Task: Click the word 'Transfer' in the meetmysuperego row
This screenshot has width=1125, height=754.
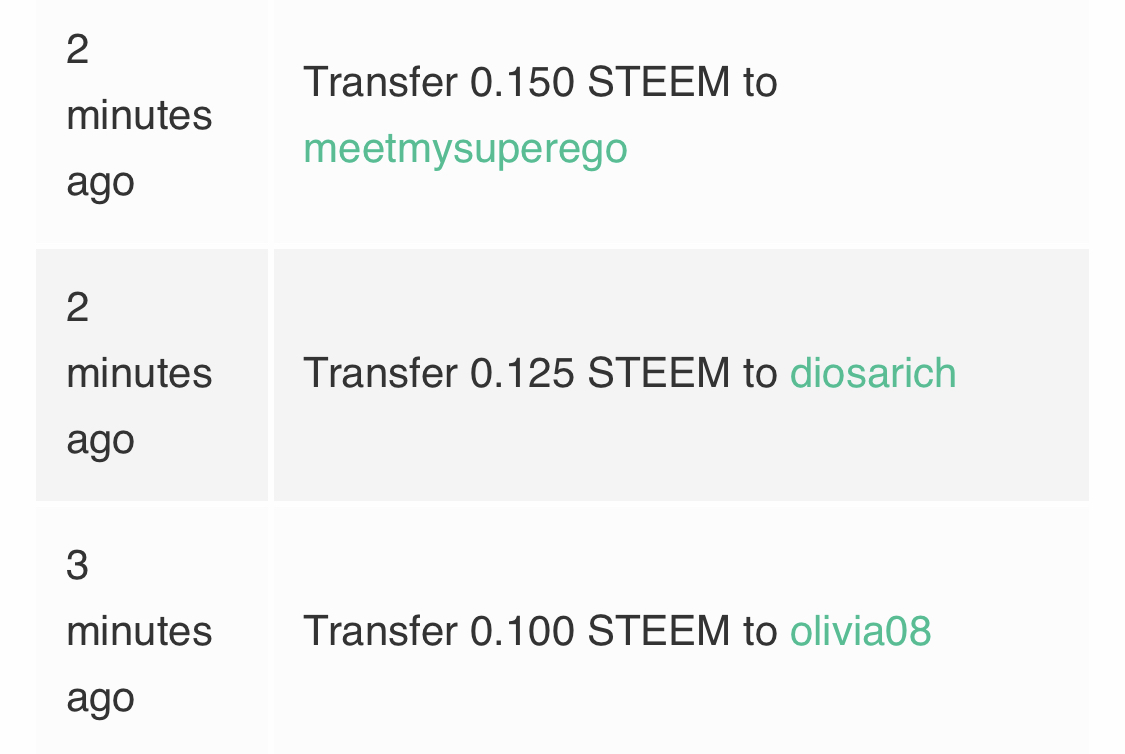Action: [x=380, y=82]
